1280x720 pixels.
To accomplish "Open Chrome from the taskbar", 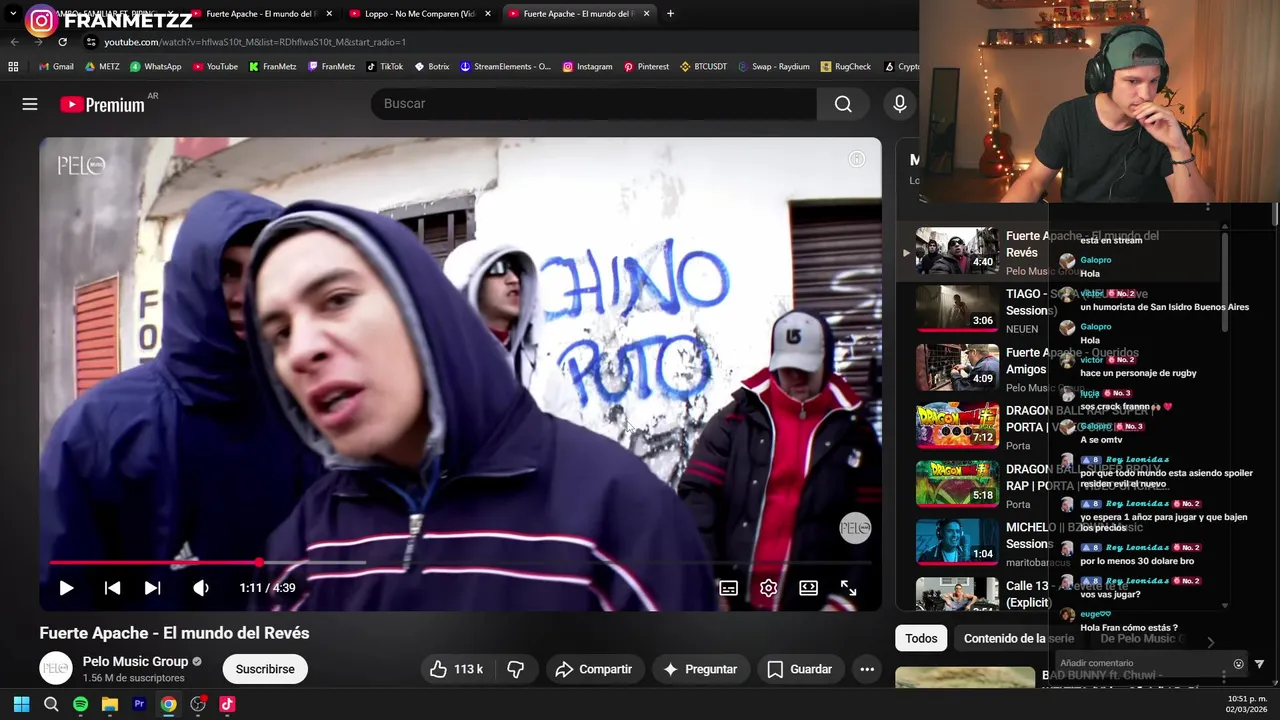I will click(169, 704).
